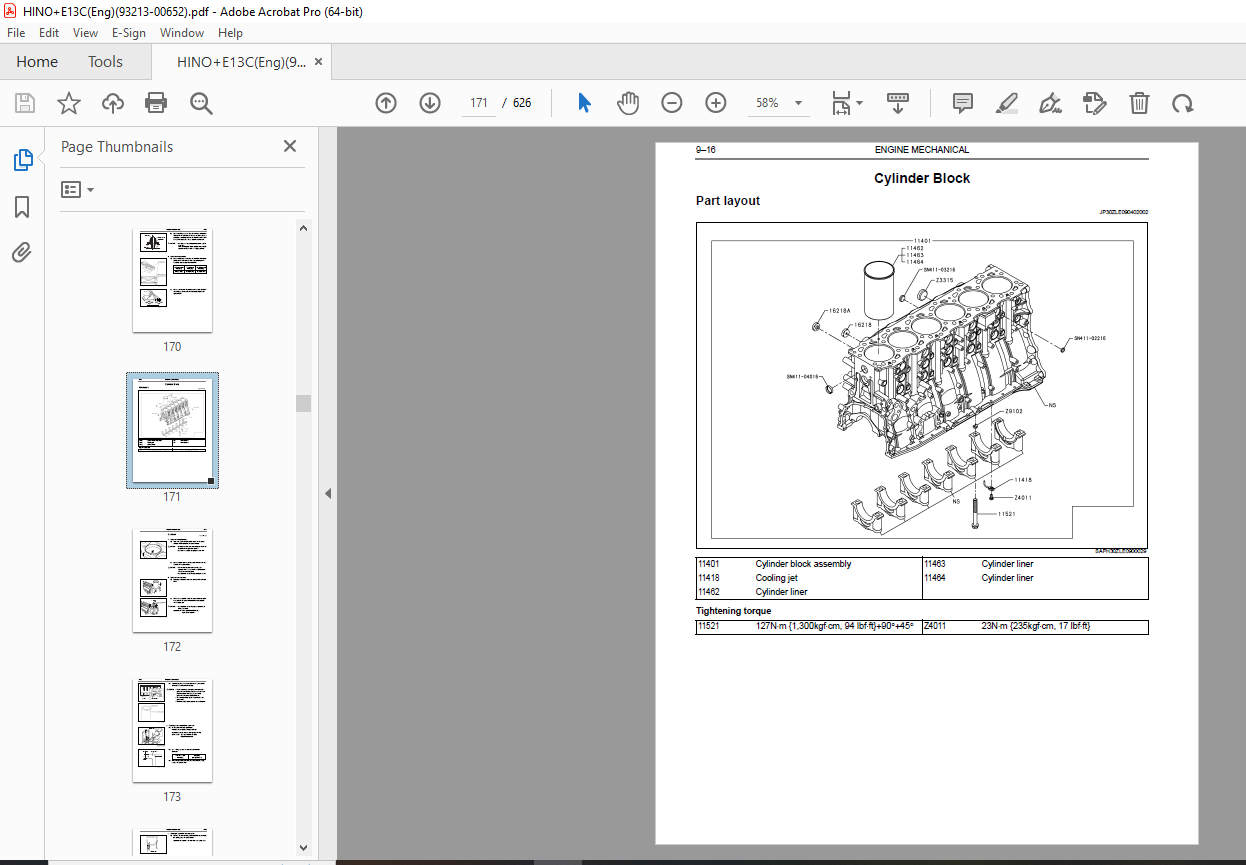Viewport: 1246px width, 865px height.
Task: Select the HINO+E13C(Eng) document tab
Action: [241, 61]
